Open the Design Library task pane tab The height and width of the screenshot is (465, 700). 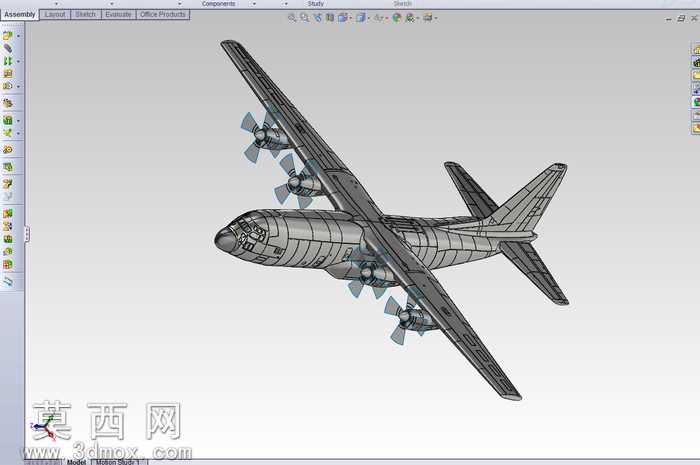pos(696,63)
